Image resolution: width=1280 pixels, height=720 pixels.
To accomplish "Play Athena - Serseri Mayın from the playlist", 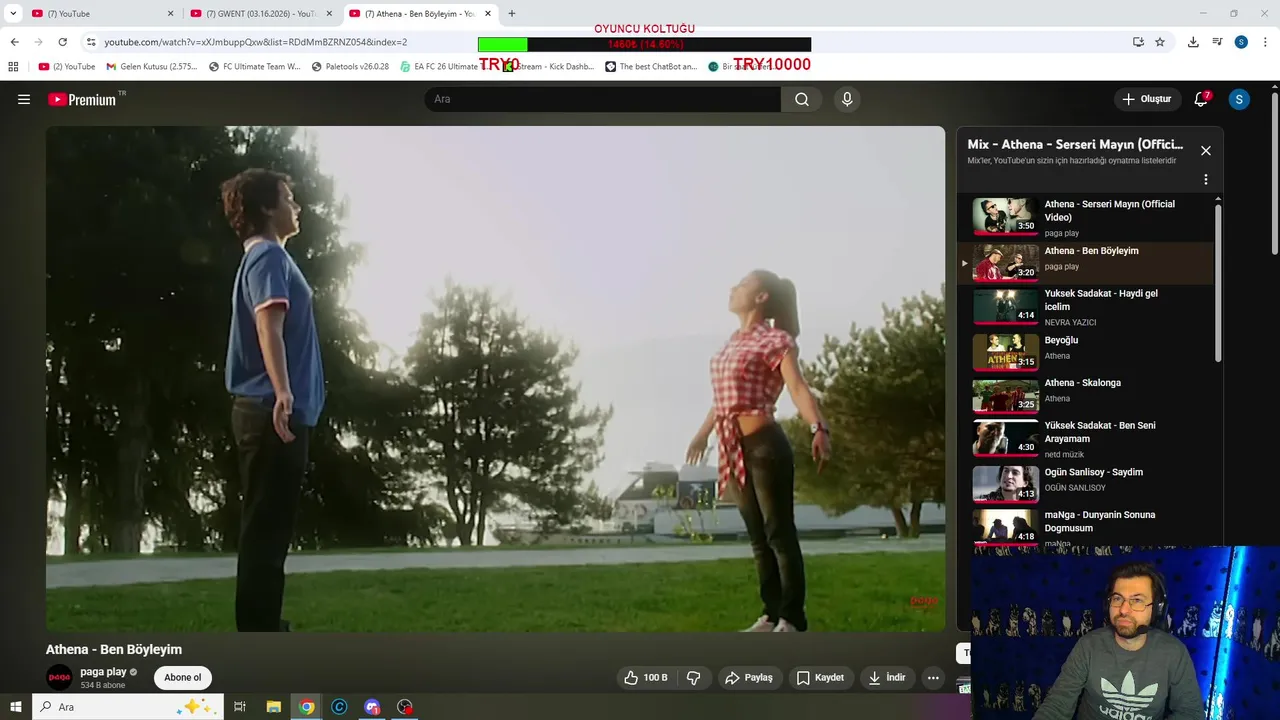I will pyautogui.click(x=1085, y=218).
